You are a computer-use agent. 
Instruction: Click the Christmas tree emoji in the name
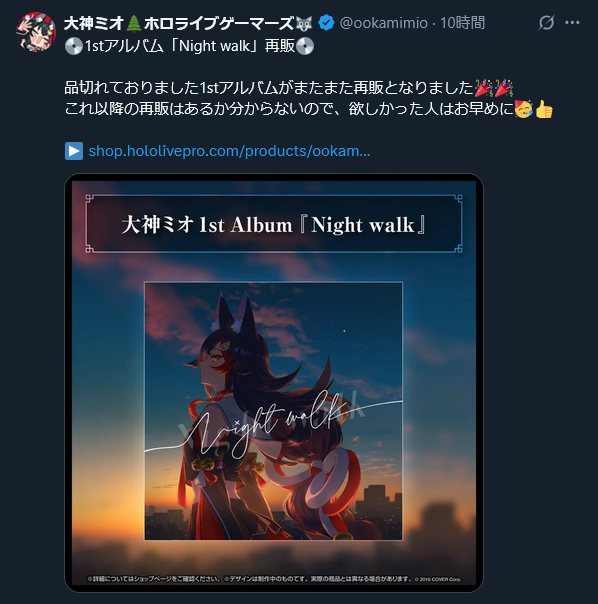click(x=134, y=23)
